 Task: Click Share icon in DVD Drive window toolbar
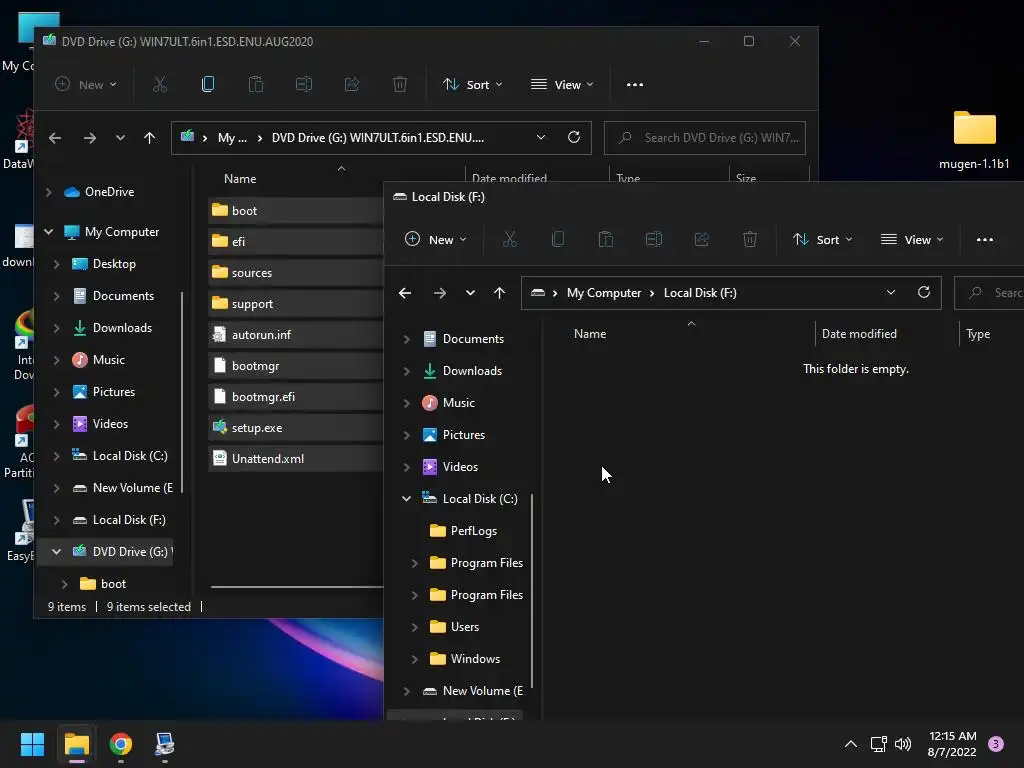352,84
